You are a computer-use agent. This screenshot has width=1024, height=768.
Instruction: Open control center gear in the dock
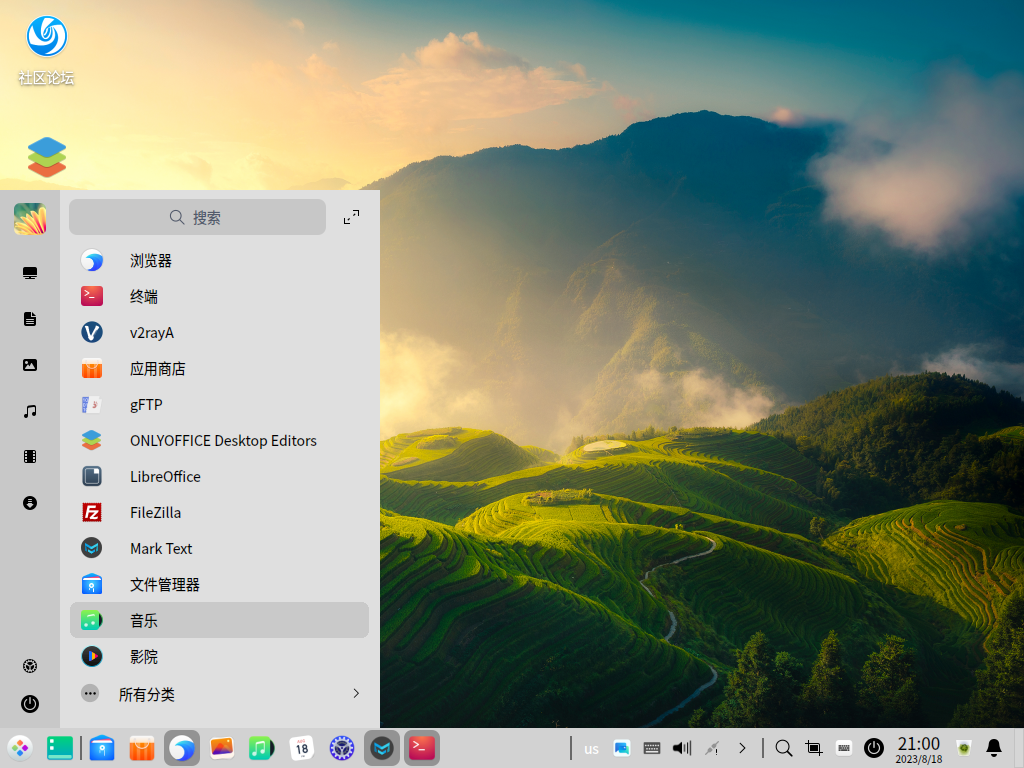coord(342,748)
